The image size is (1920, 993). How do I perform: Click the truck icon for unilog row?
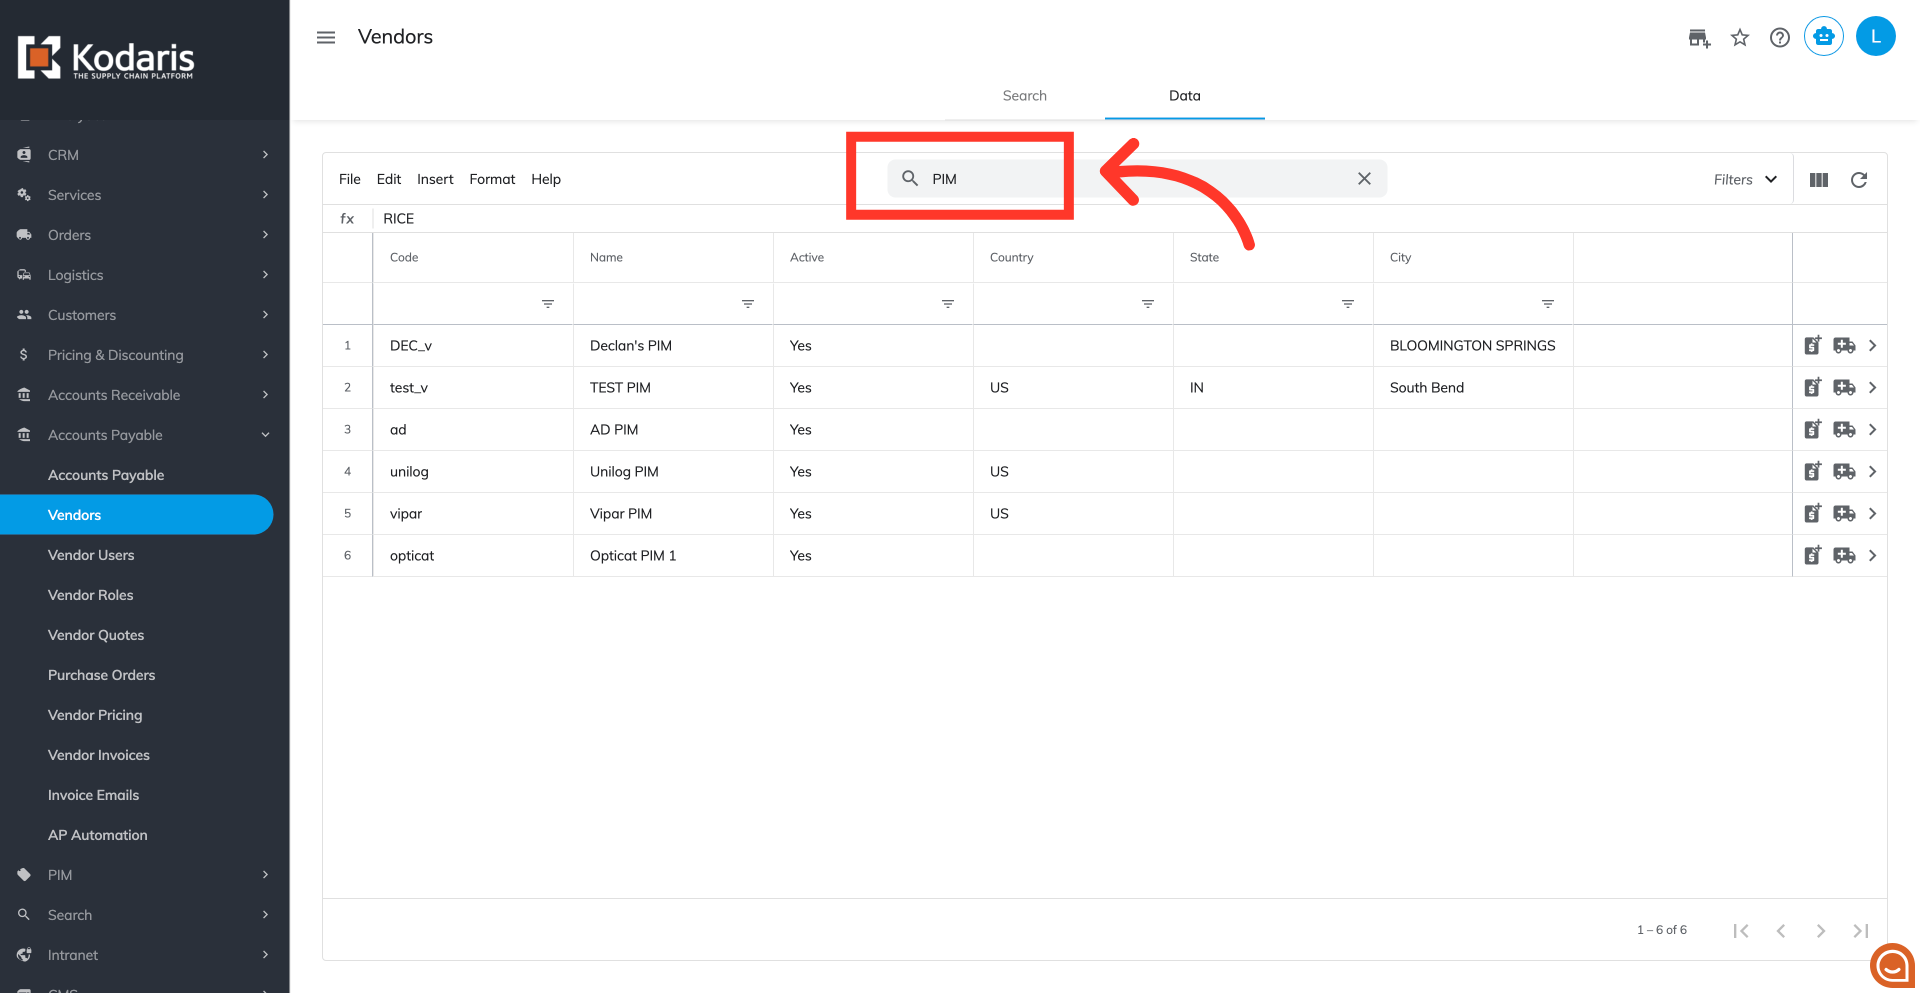coord(1845,472)
